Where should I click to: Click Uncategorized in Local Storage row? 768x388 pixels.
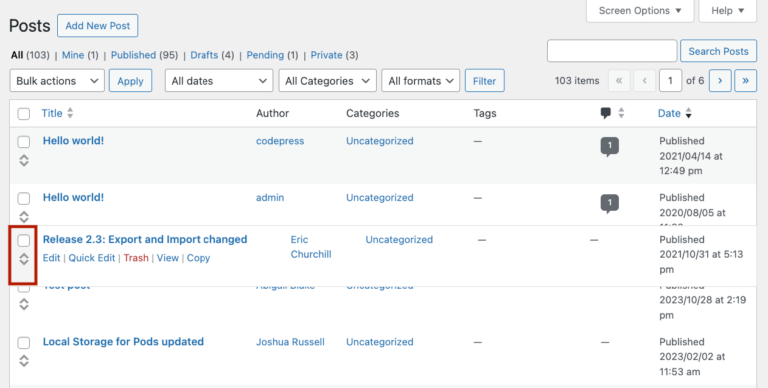[380, 342]
